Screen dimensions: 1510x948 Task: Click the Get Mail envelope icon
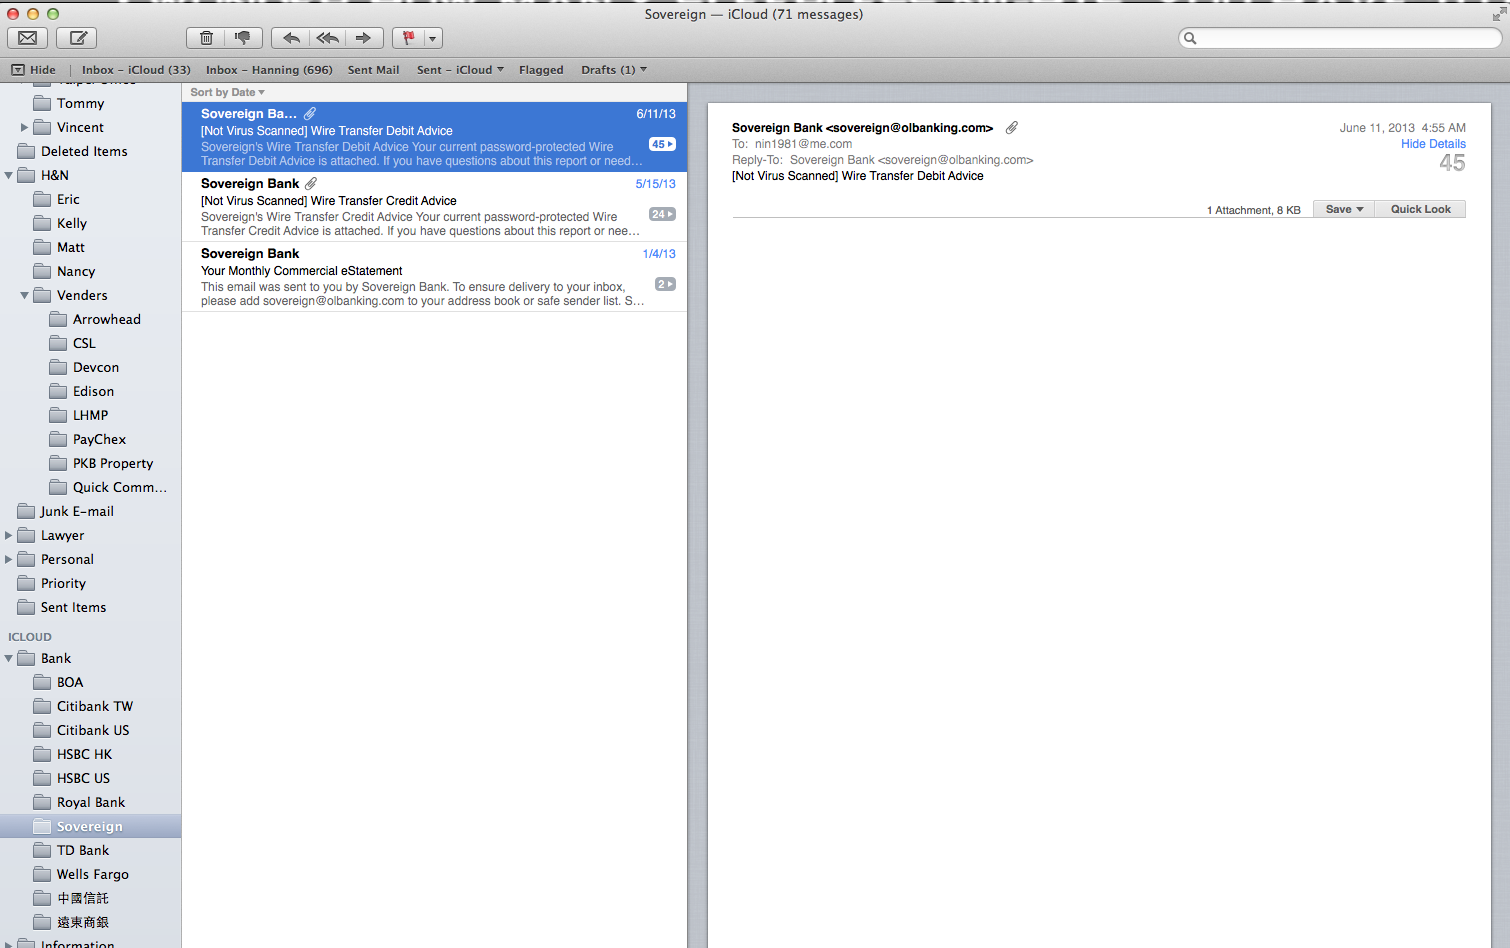coord(28,38)
